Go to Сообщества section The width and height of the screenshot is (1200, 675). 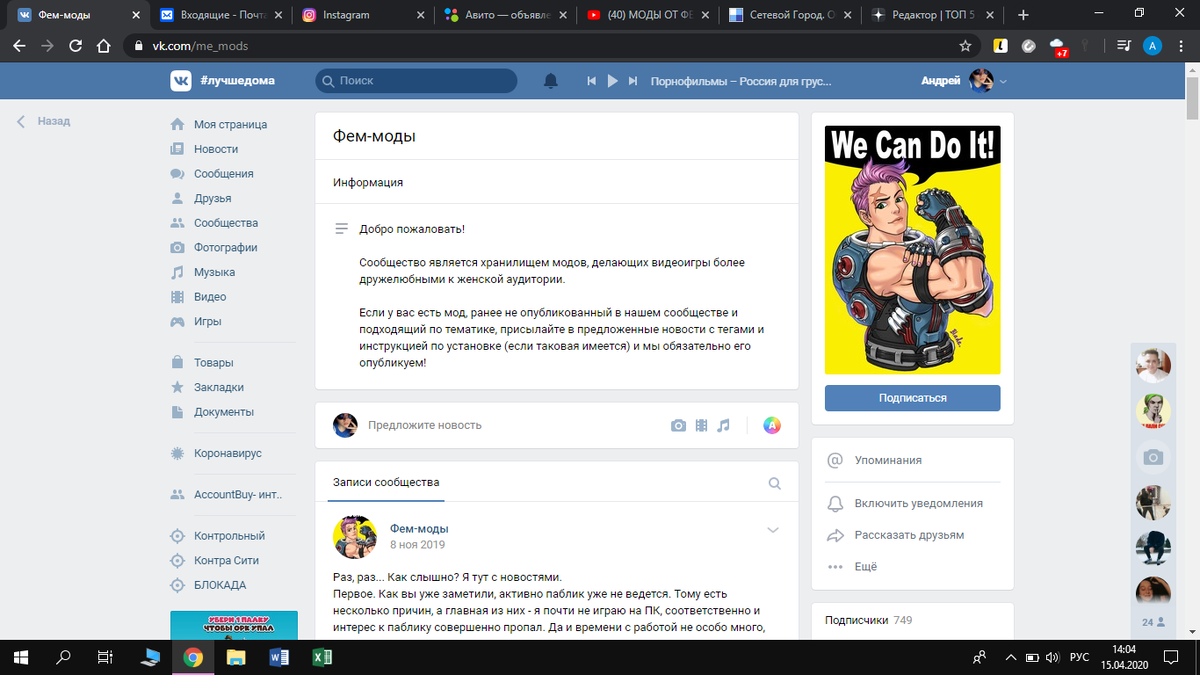[x=226, y=223]
